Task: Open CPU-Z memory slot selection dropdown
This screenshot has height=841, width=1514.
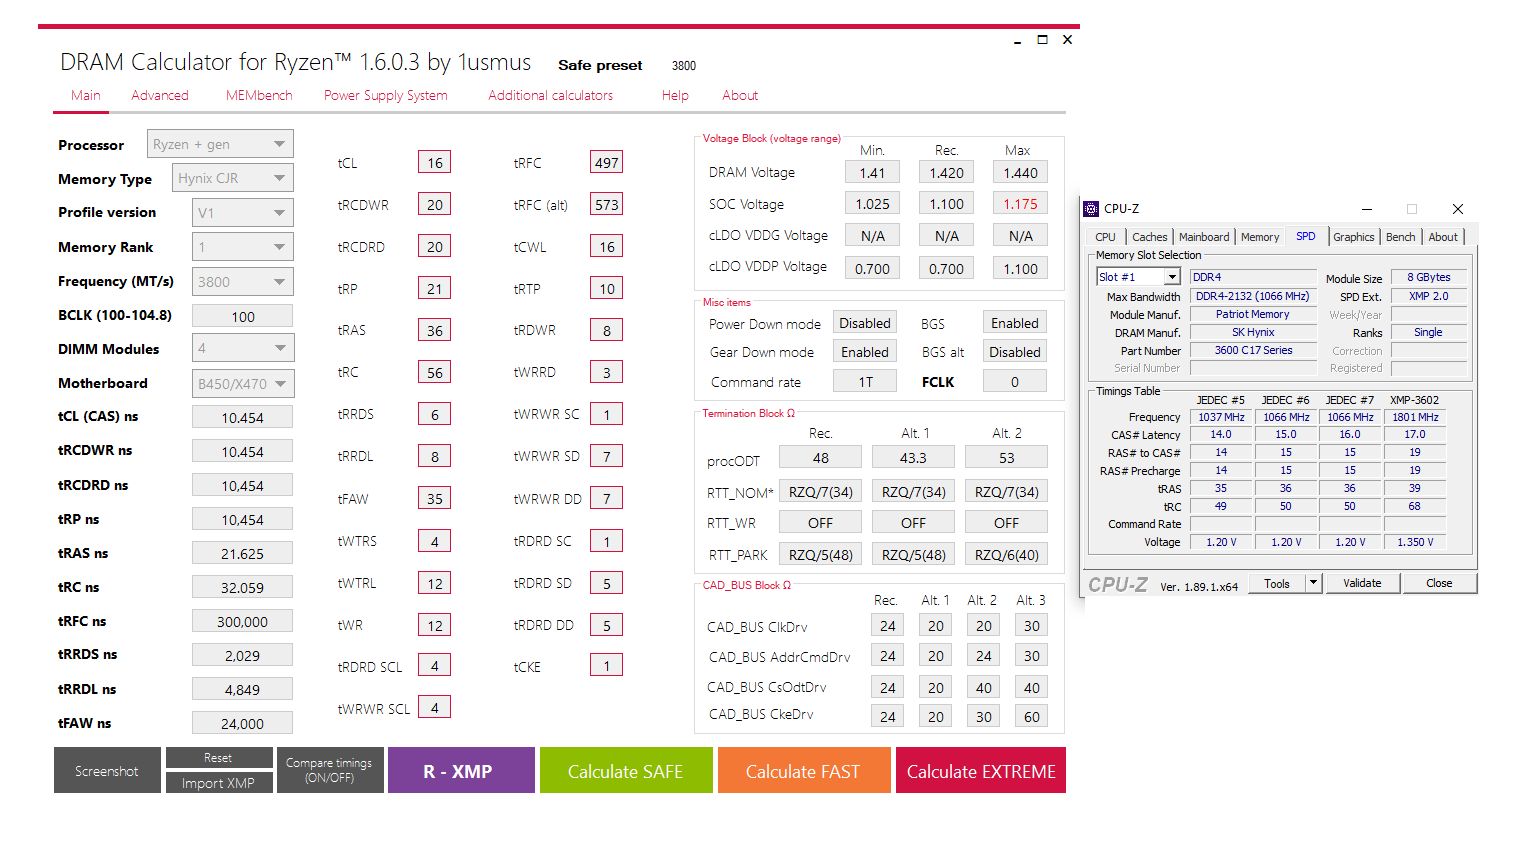Action: click(x=1139, y=277)
